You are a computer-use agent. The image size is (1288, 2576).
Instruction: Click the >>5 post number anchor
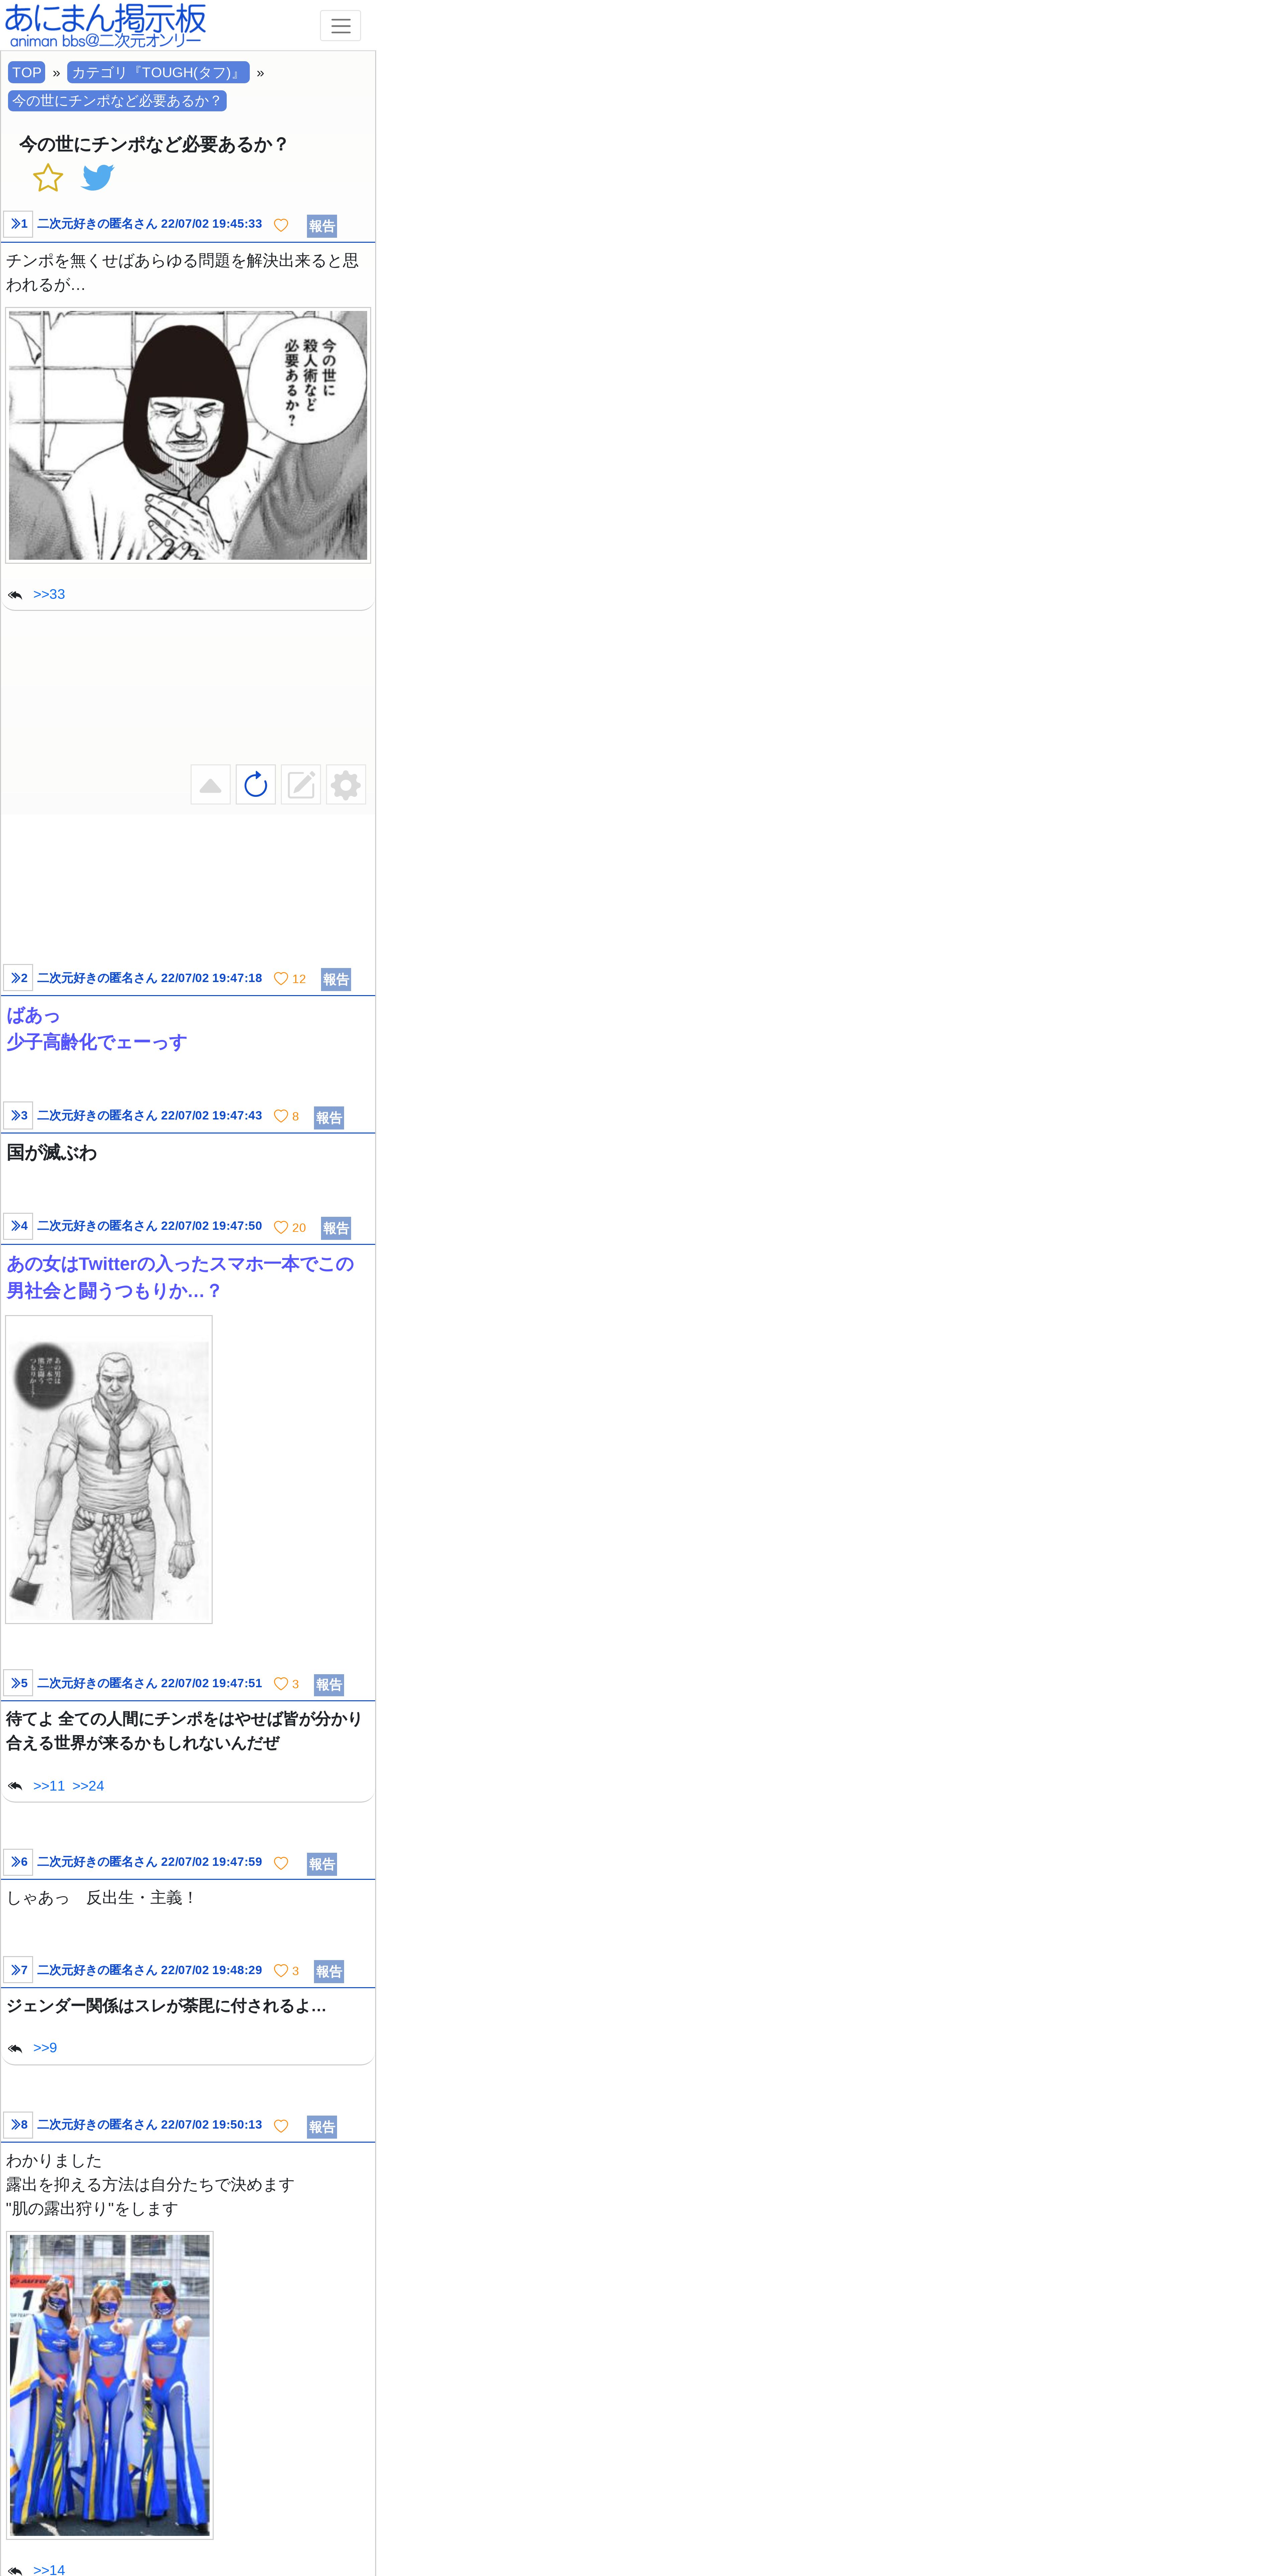18,1683
